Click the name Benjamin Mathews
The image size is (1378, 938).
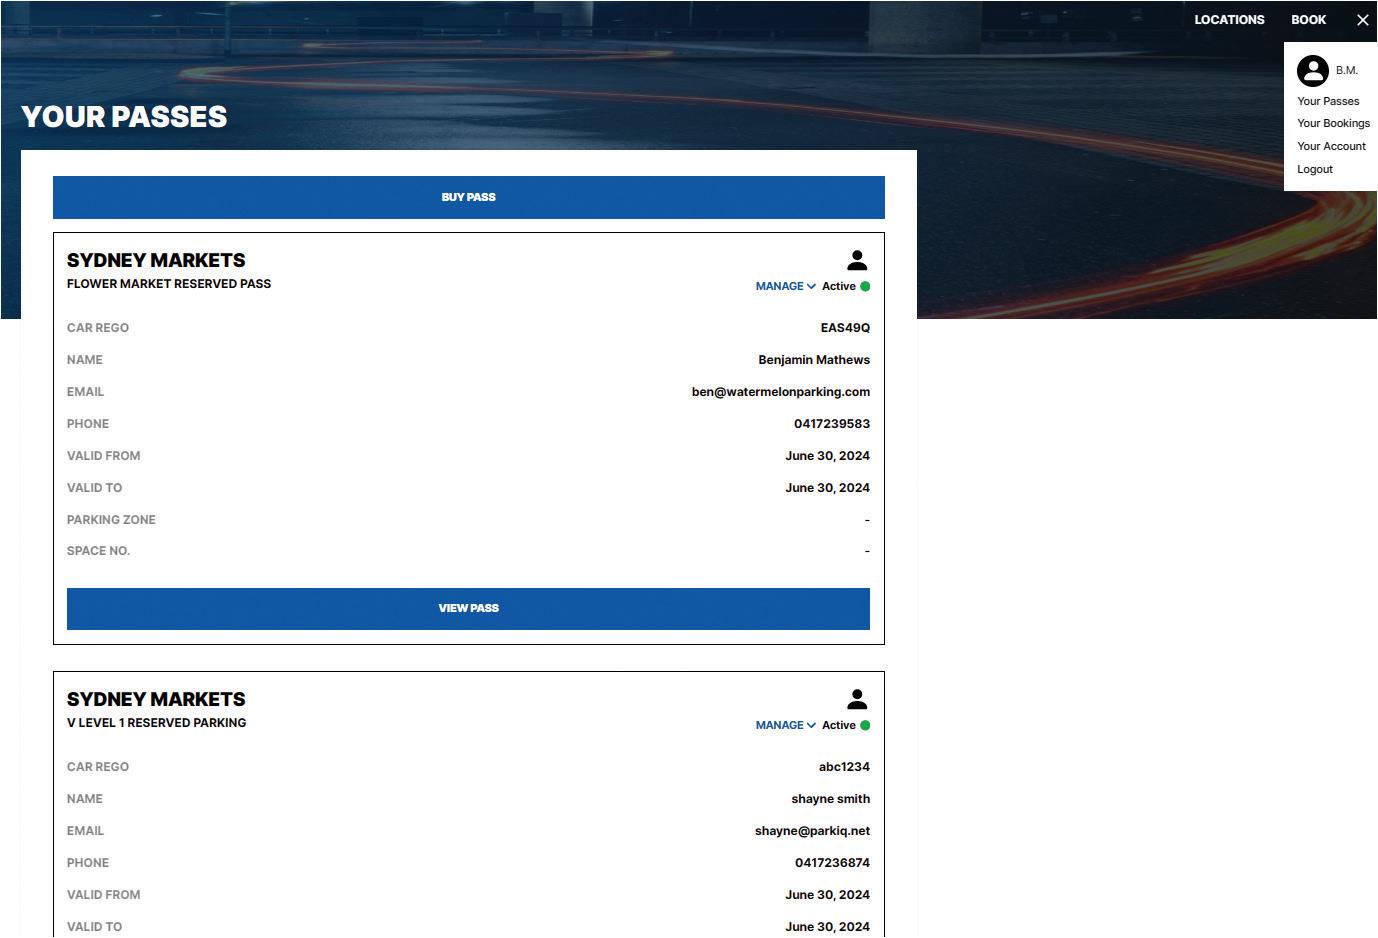click(814, 360)
